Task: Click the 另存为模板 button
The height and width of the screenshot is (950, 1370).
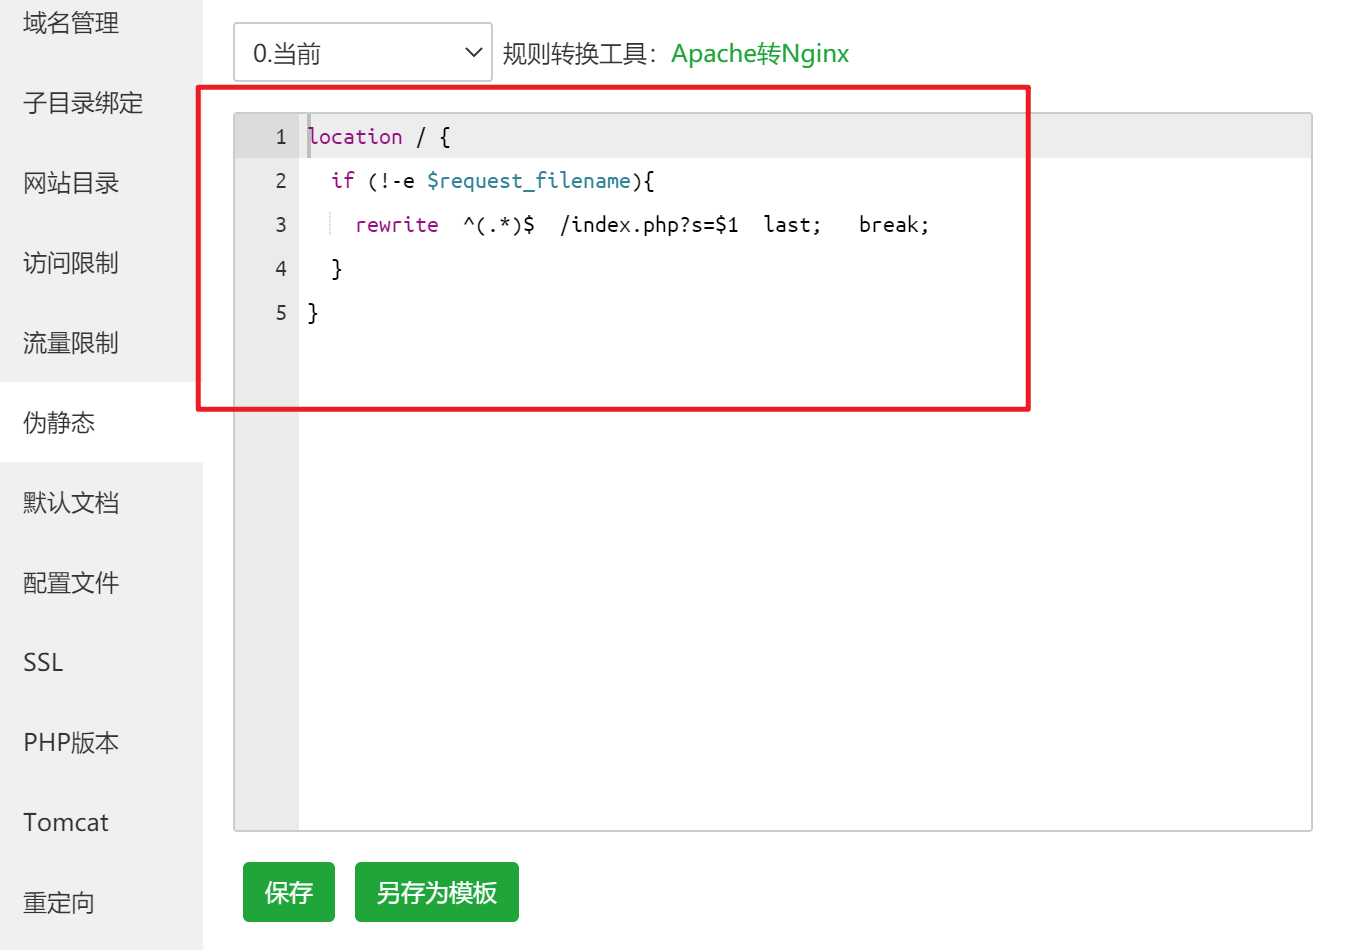Action: pyautogui.click(x=437, y=892)
